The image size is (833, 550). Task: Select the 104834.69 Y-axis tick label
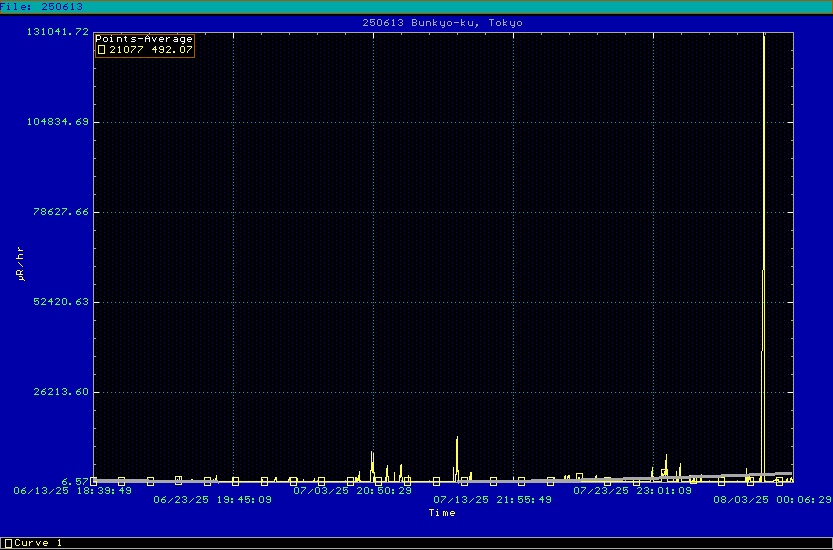tap(58, 122)
